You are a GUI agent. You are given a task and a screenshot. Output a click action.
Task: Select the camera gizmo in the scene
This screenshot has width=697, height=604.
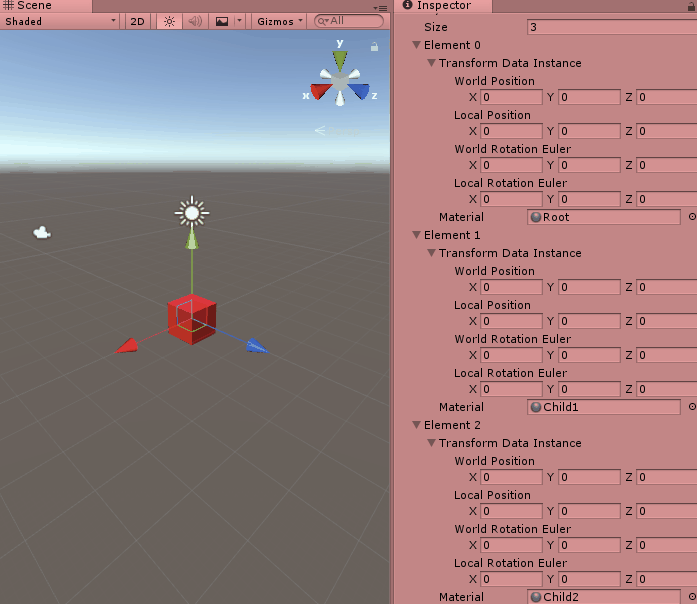pos(42,232)
